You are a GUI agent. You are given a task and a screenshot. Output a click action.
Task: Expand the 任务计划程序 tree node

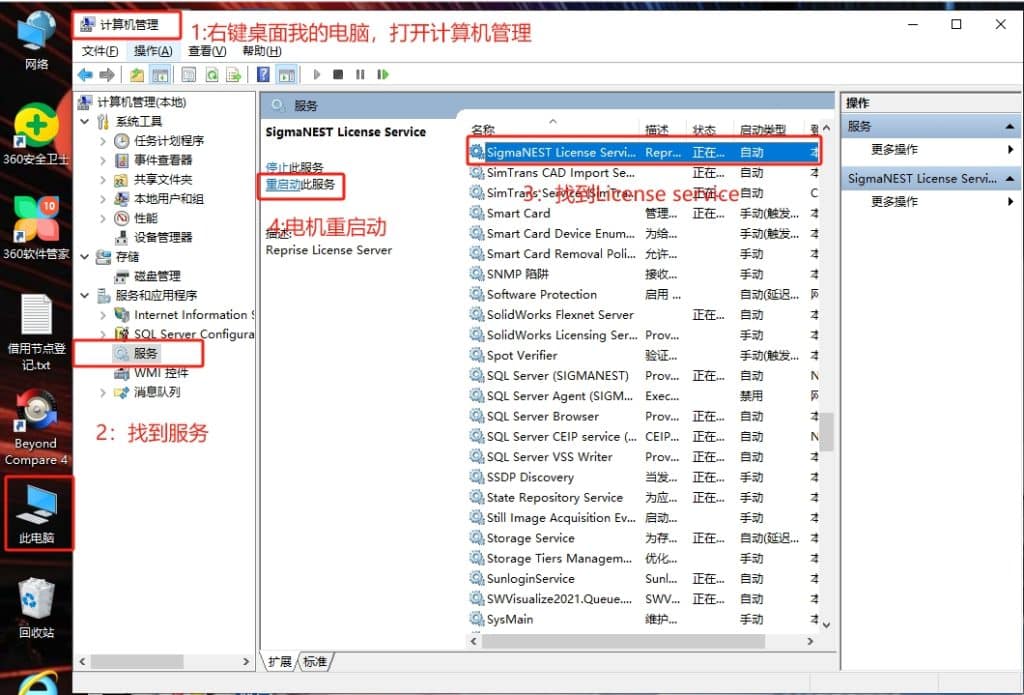point(103,140)
